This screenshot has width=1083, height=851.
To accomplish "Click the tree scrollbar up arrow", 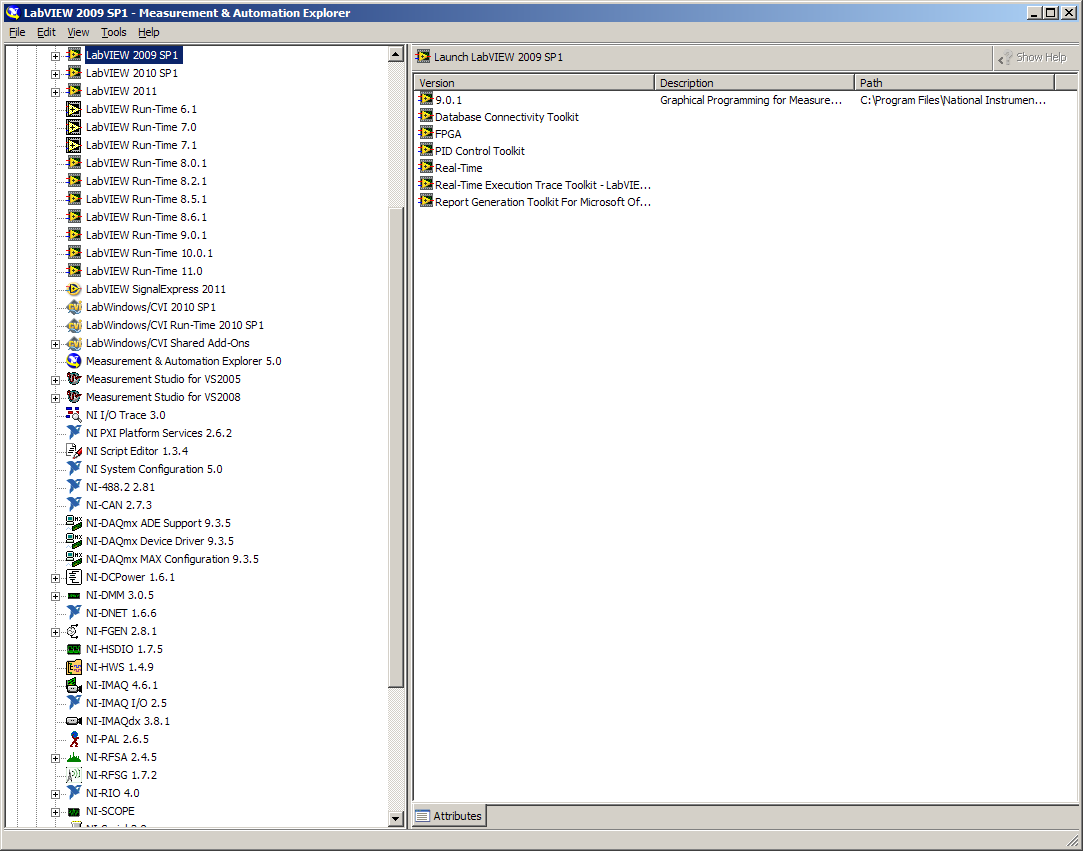I will point(396,54).
